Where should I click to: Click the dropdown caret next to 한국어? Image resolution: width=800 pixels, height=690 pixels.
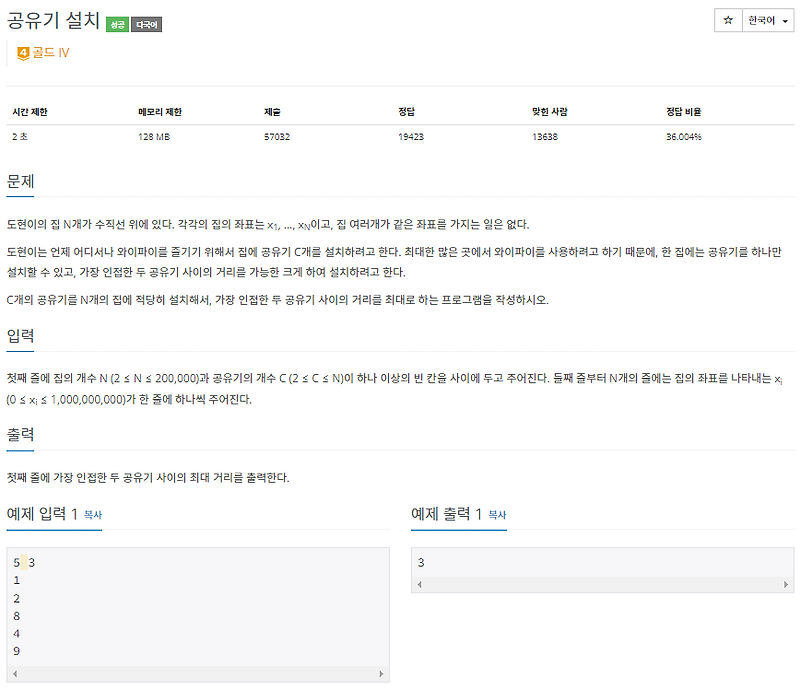(785, 21)
